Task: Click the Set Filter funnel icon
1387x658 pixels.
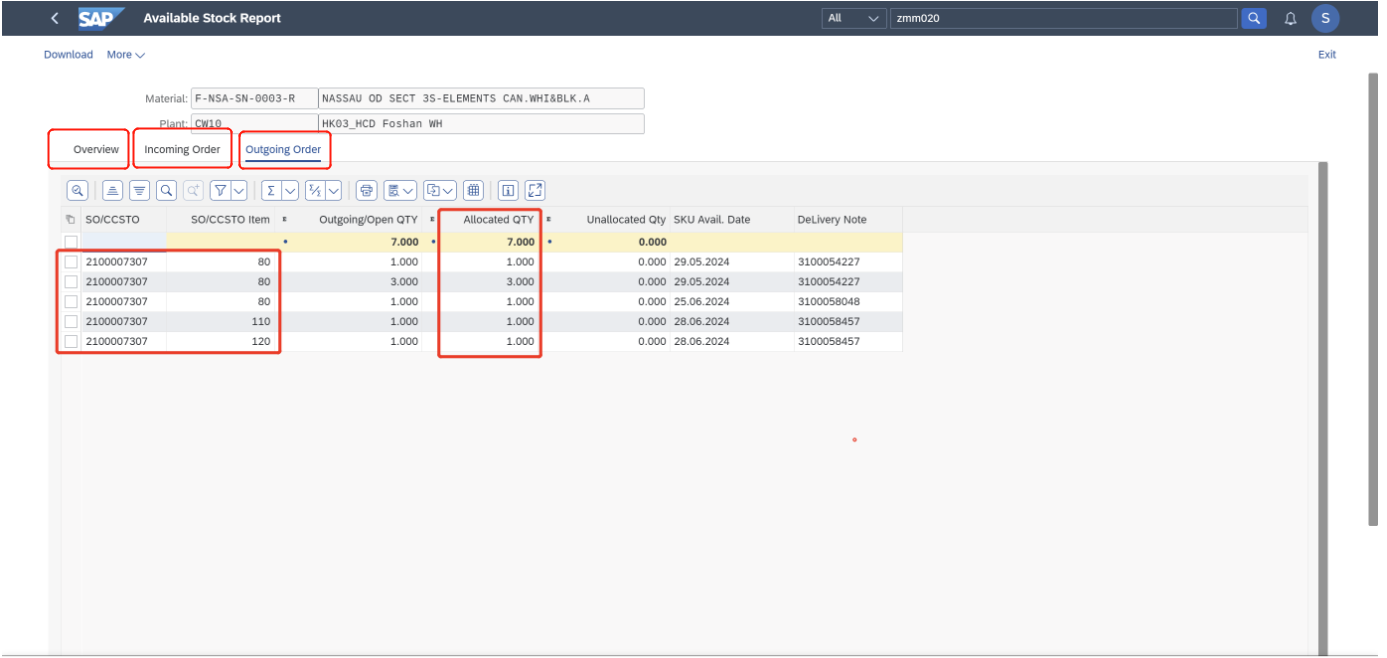Action: tap(221, 190)
